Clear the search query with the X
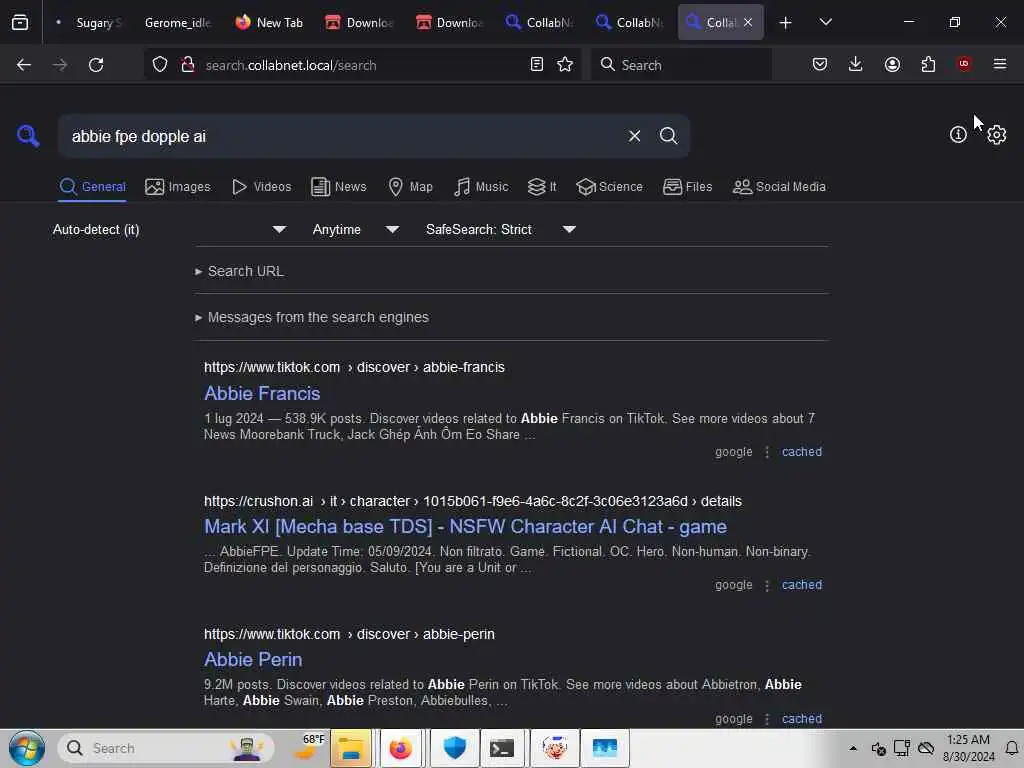The image size is (1024, 768). pos(634,136)
